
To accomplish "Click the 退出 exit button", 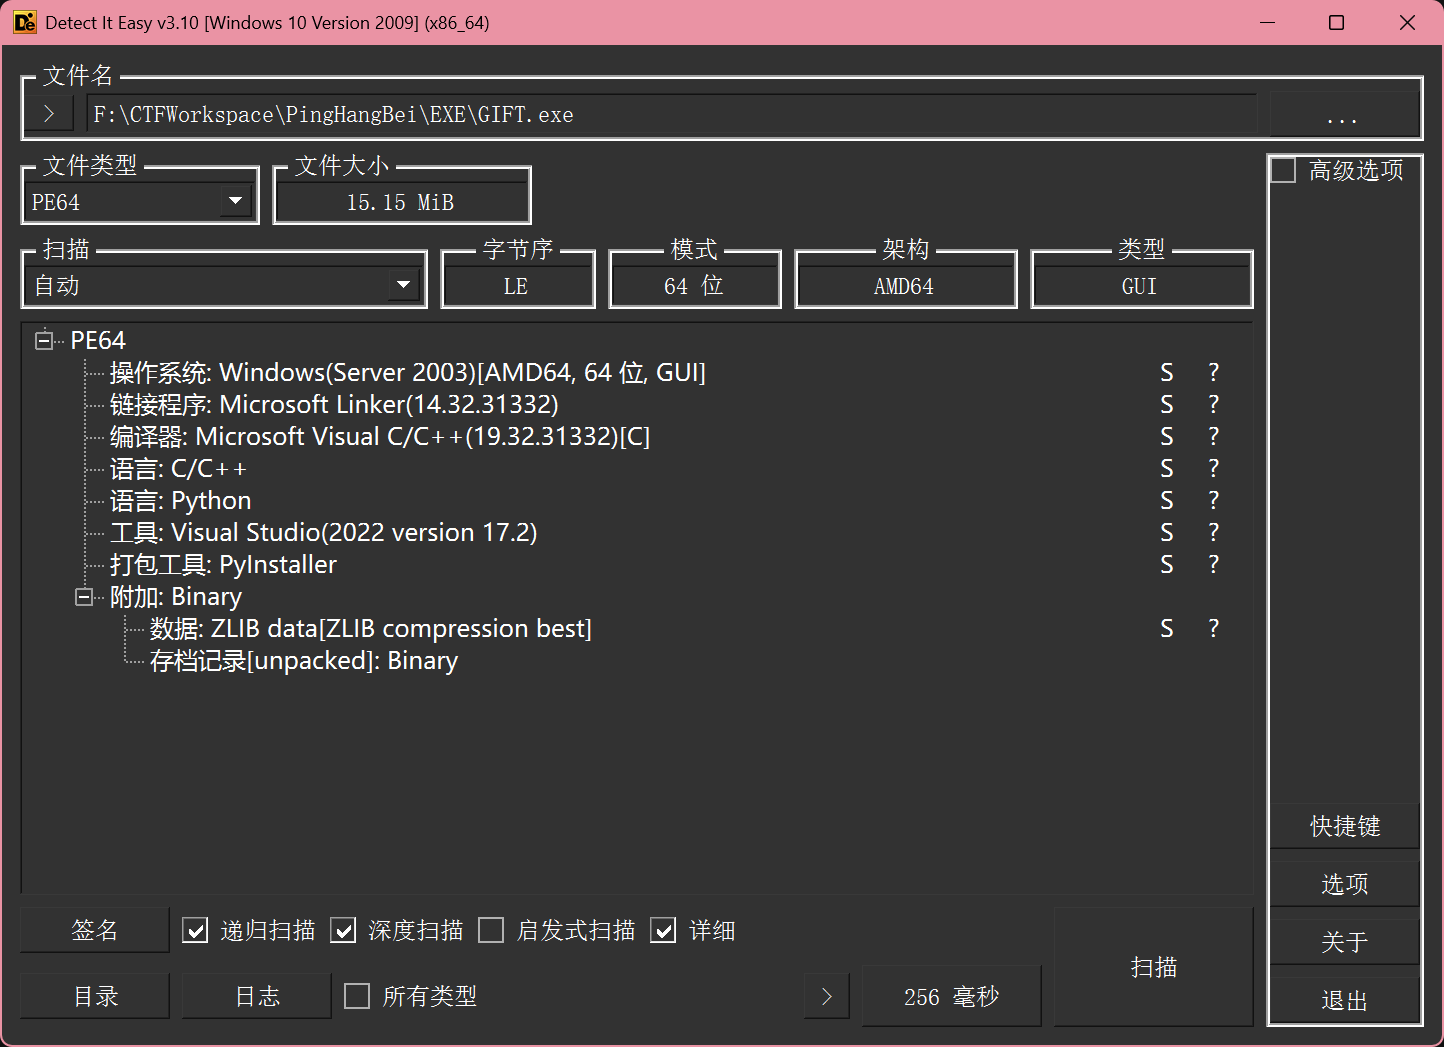I will [1345, 1000].
